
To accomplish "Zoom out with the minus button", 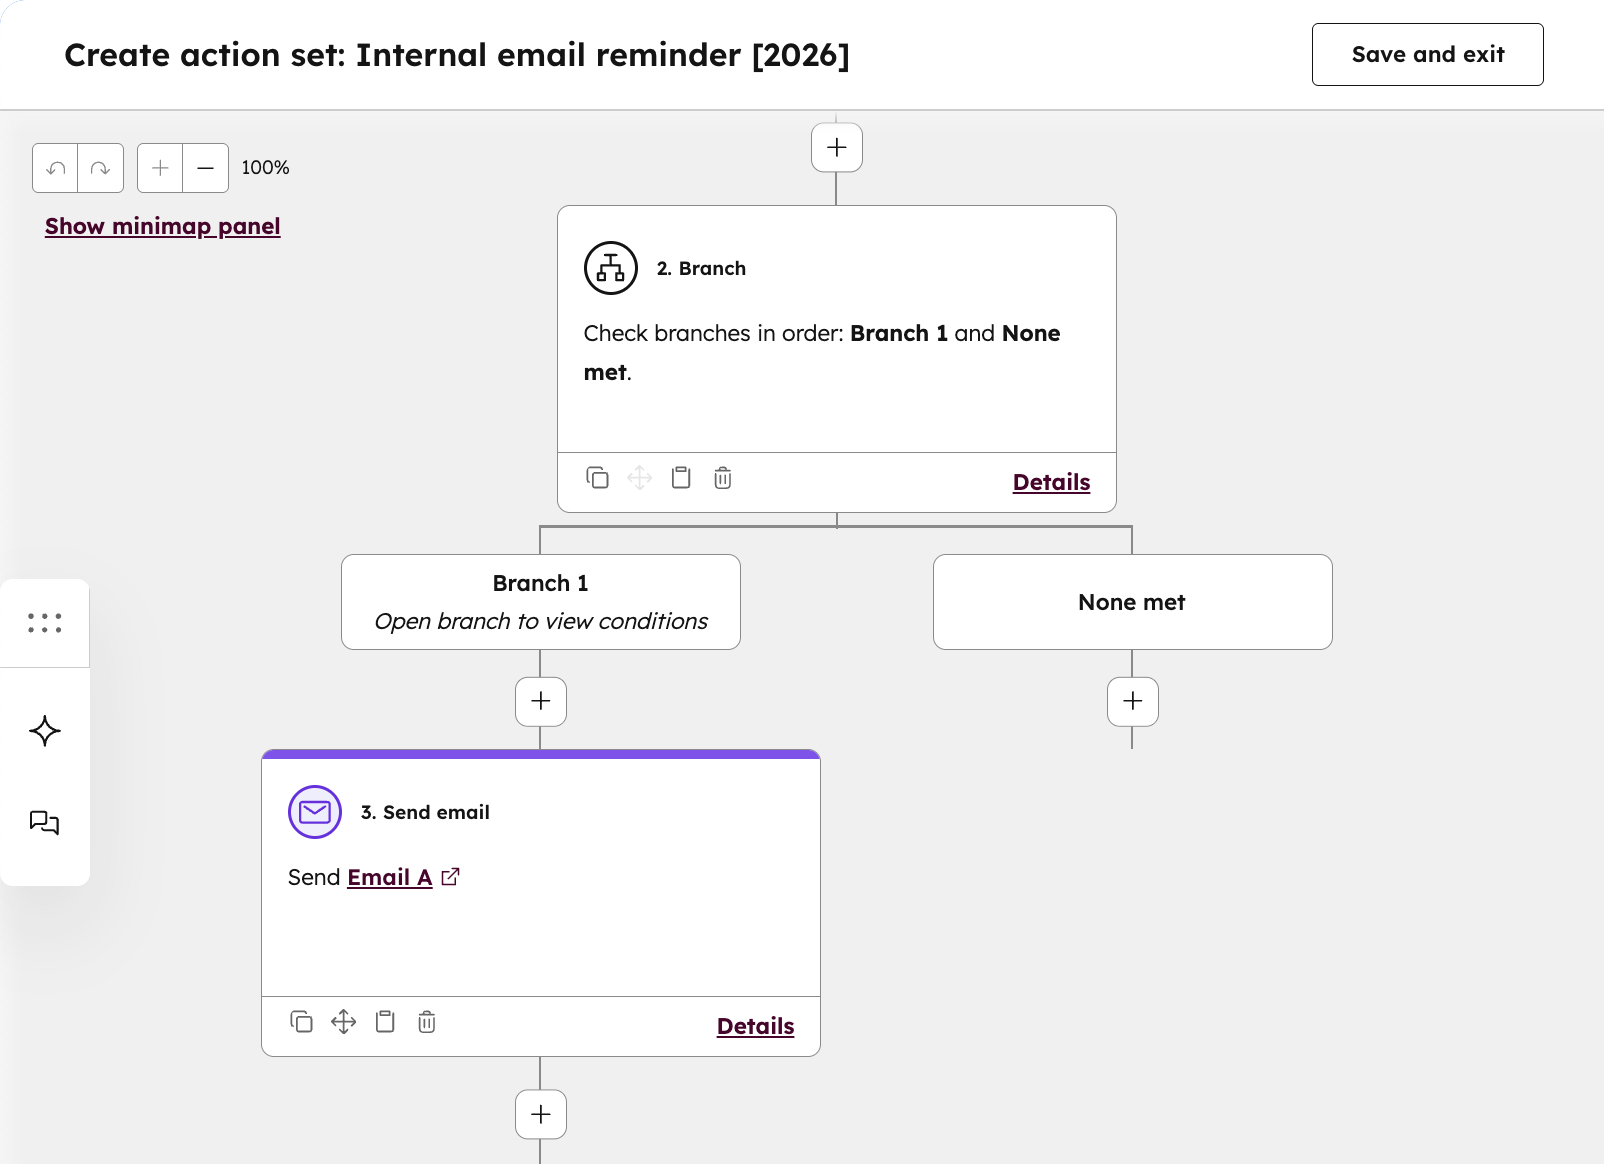I will click(x=206, y=168).
